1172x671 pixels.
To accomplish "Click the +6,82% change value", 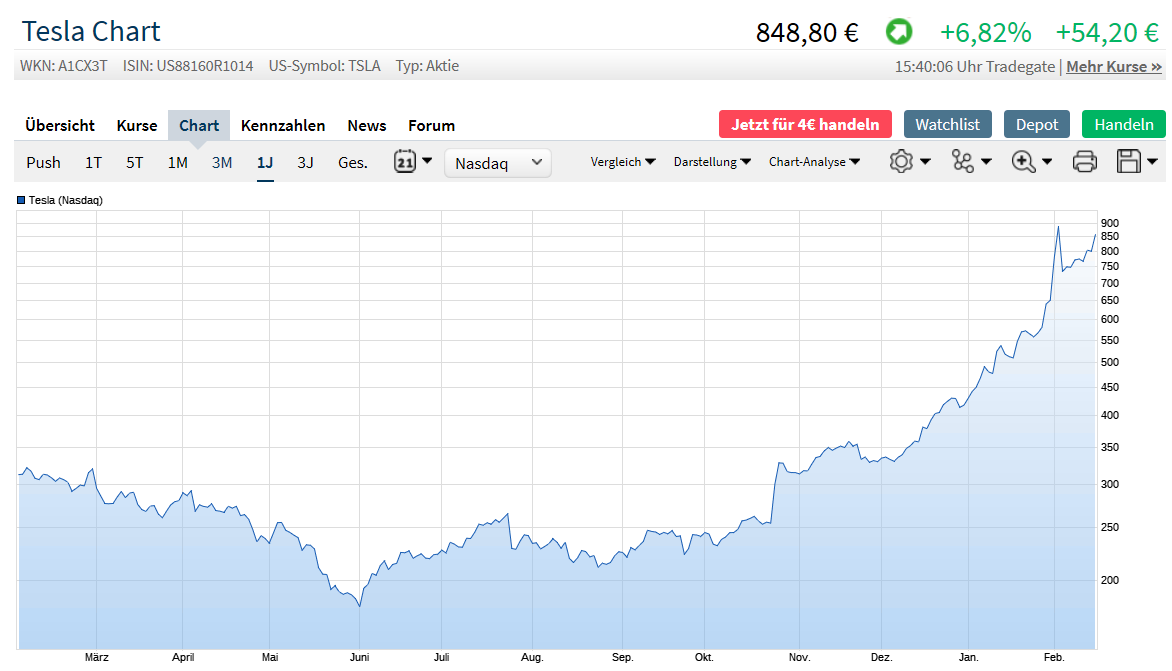I will 985,32.
